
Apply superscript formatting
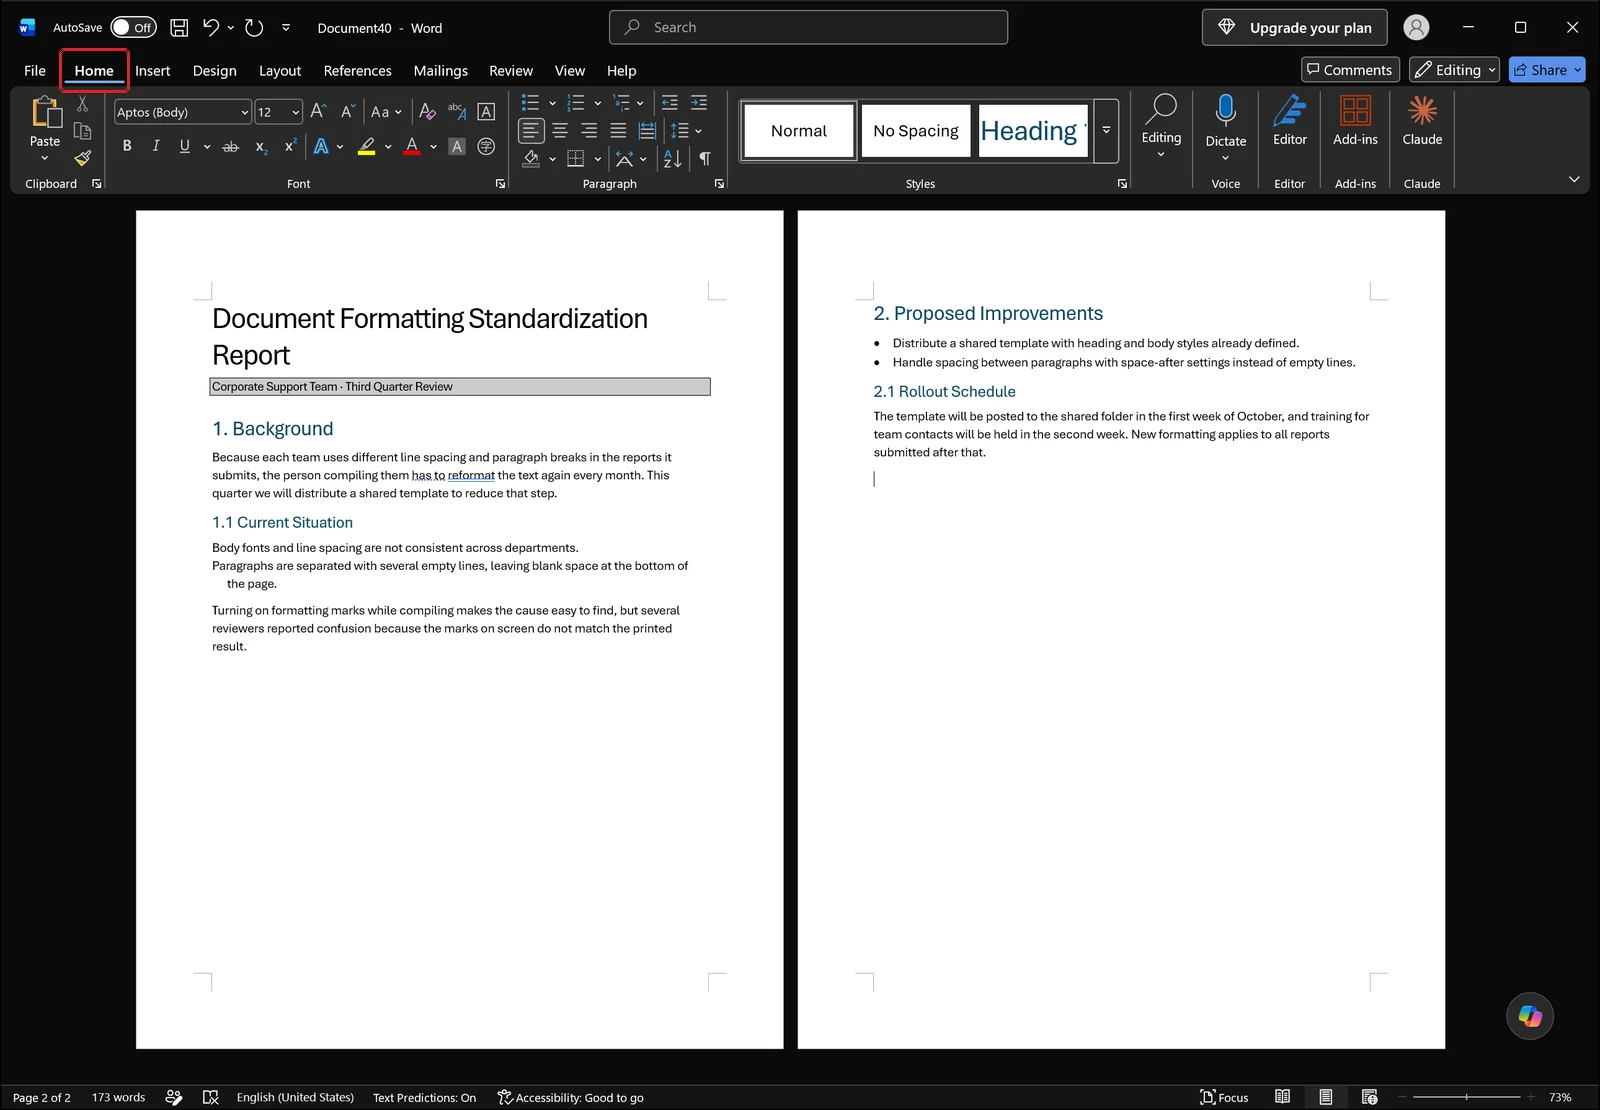[290, 146]
